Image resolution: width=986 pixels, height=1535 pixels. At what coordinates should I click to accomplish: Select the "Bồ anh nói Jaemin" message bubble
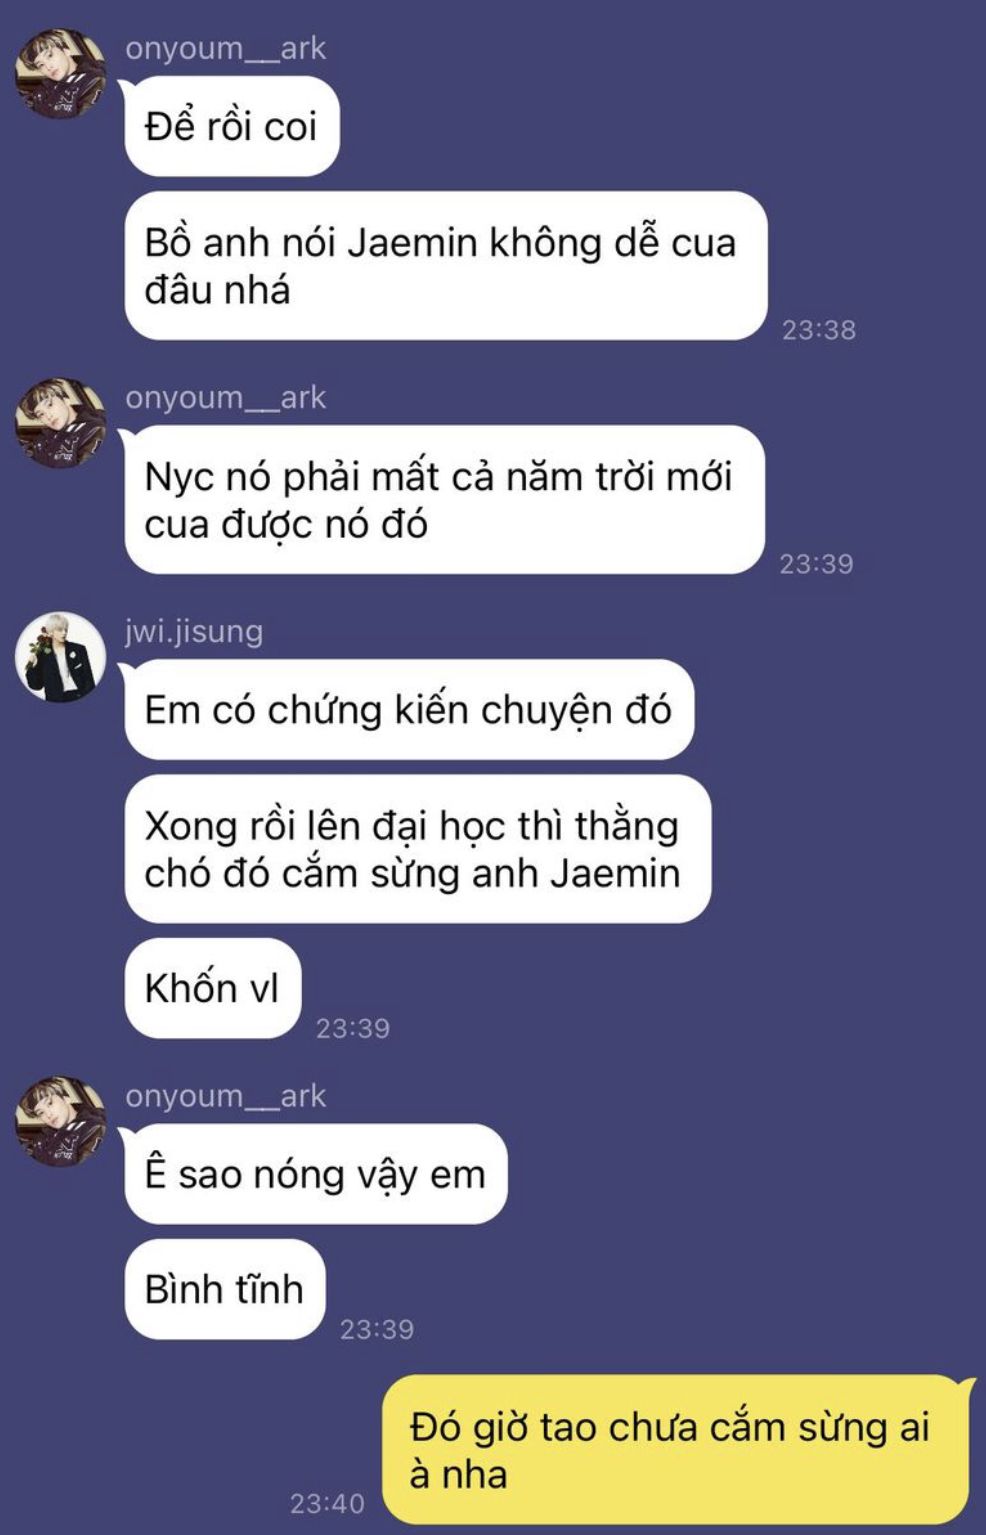click(x=445, y=266)
